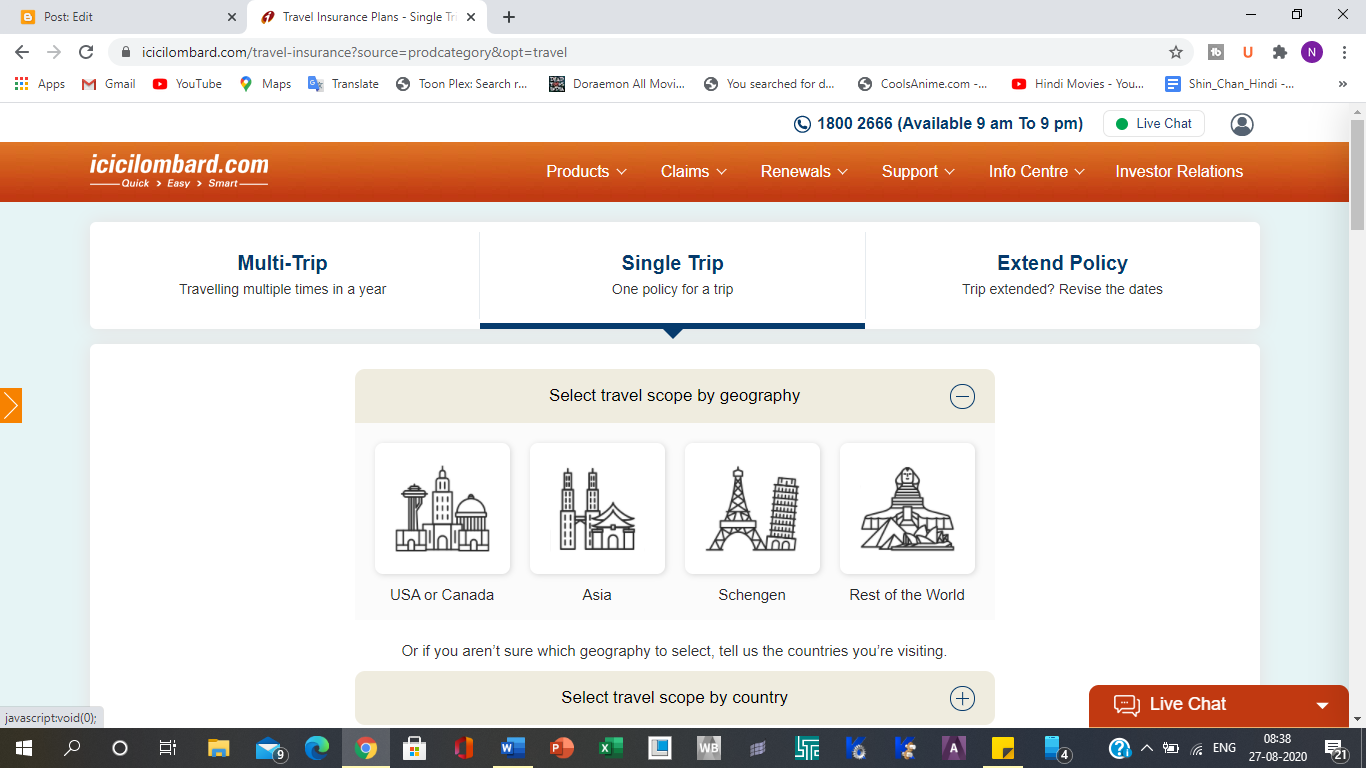1366x768 pixels.
Task: Click the bookmark star in the address bar
Action: tap(1176, 52)
